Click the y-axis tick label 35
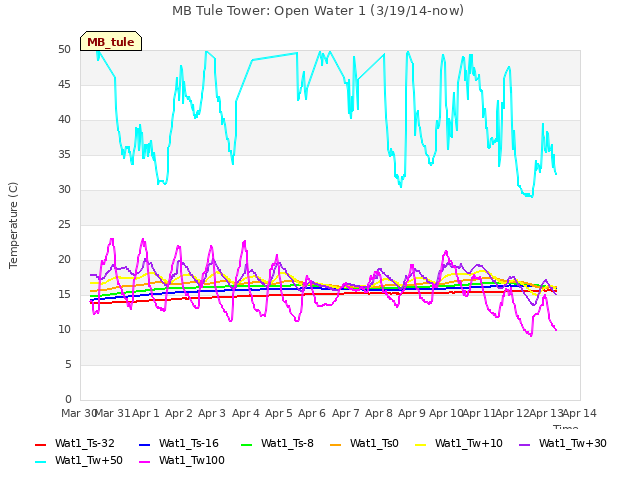The image size is (640, 480). point(64,155)
